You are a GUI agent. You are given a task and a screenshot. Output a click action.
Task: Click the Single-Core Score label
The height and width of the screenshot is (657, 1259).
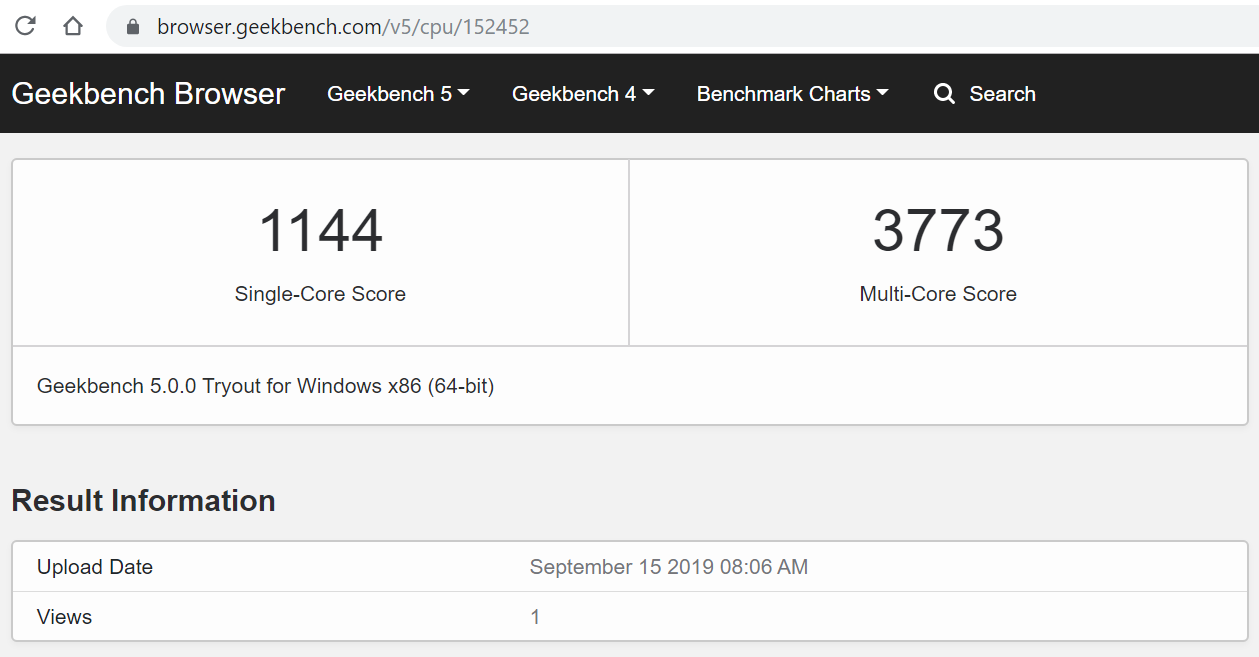tap(320, 294)
